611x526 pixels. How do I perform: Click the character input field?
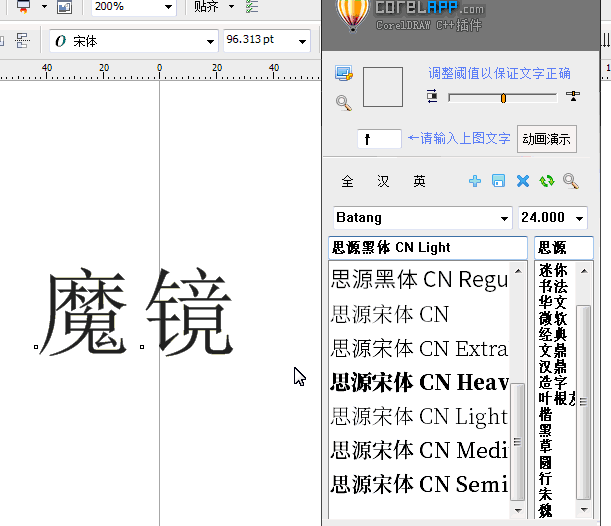point(379,139)
